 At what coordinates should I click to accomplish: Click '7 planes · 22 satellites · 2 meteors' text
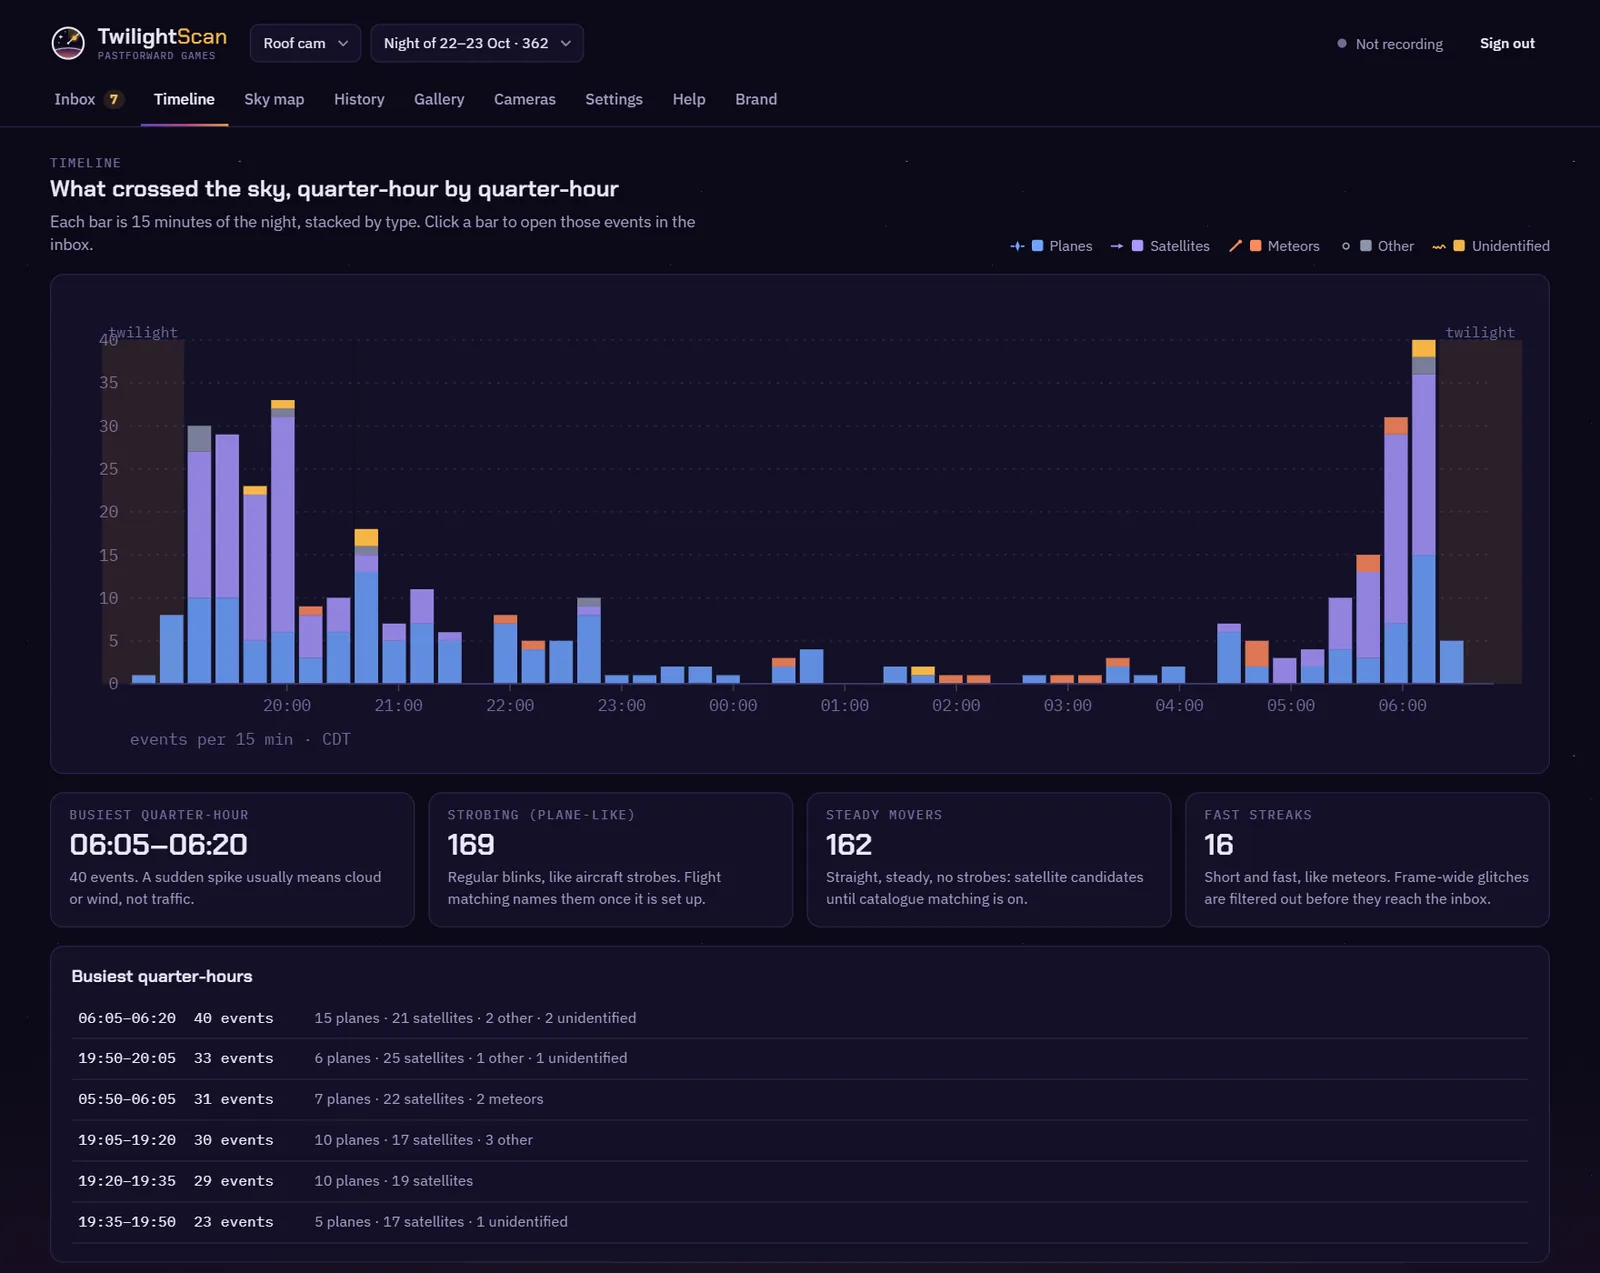pos(429,1099)
